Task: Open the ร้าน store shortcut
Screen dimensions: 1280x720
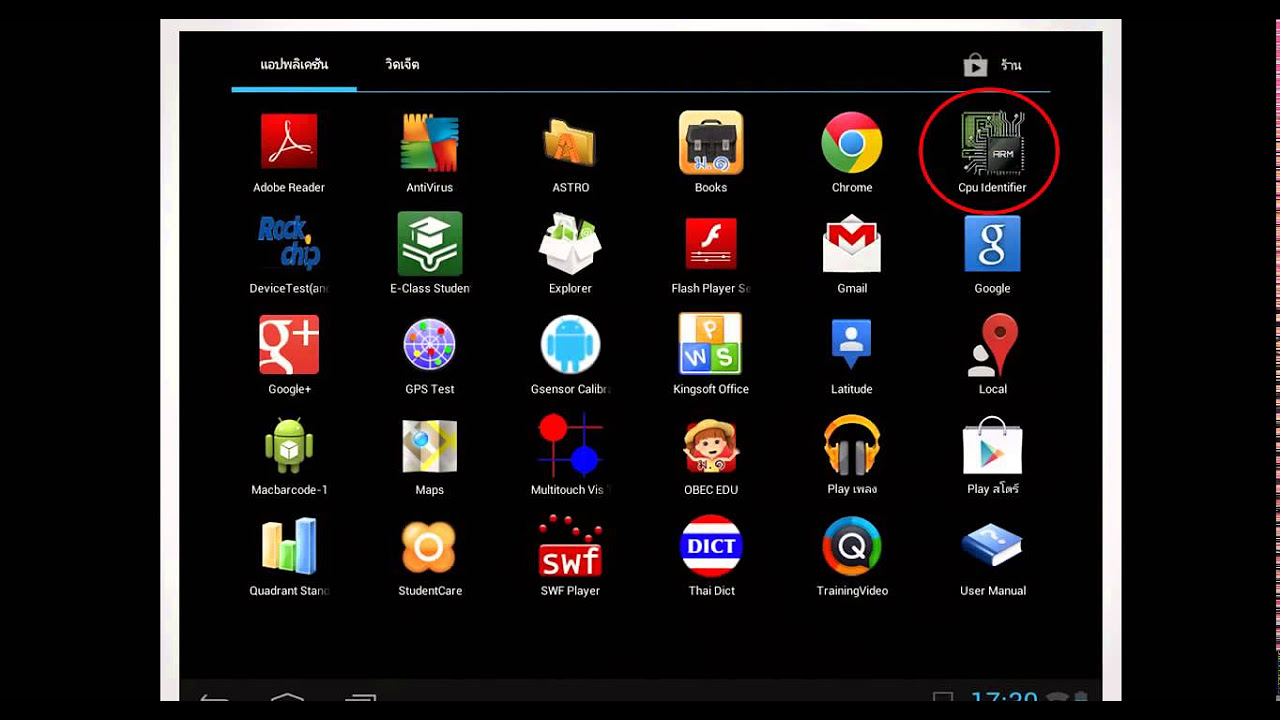Action: (993, 65)
